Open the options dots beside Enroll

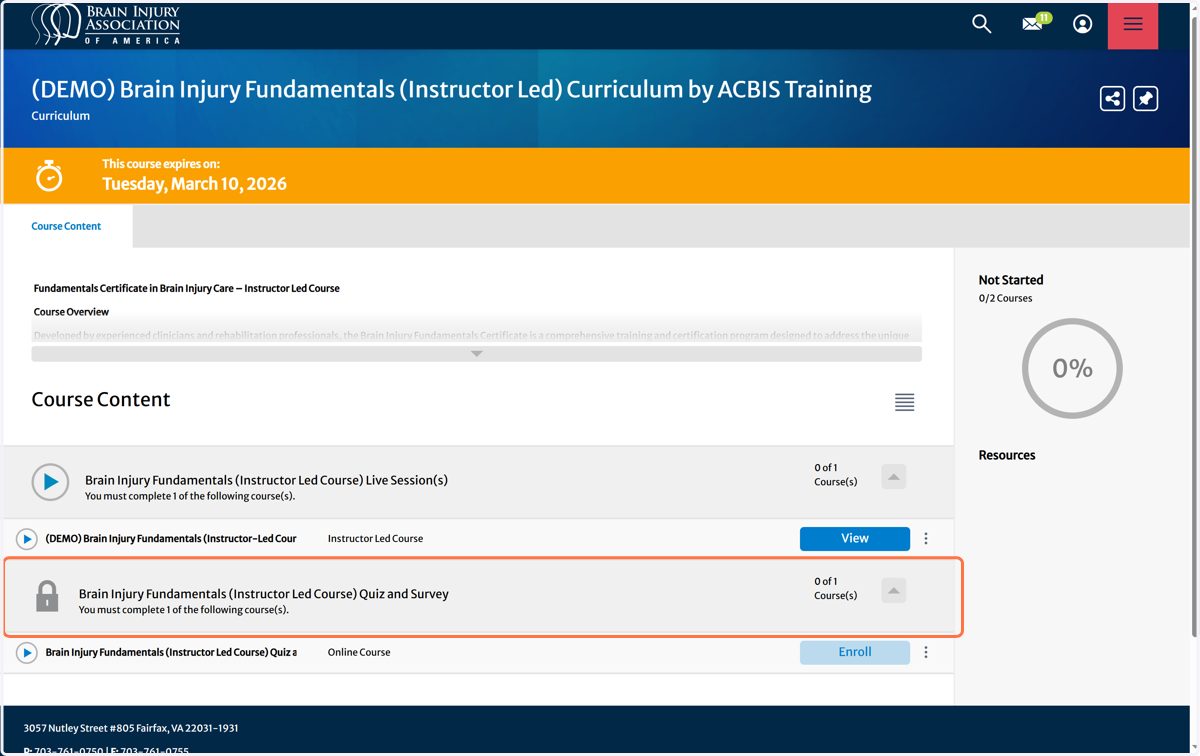pos(926,652)
